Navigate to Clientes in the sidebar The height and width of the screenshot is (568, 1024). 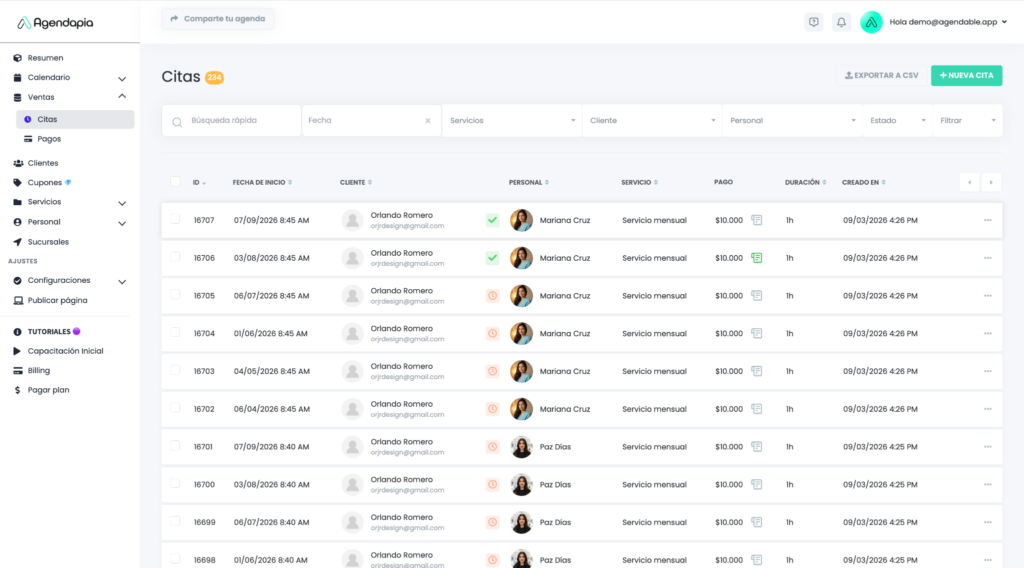[43, 163]
